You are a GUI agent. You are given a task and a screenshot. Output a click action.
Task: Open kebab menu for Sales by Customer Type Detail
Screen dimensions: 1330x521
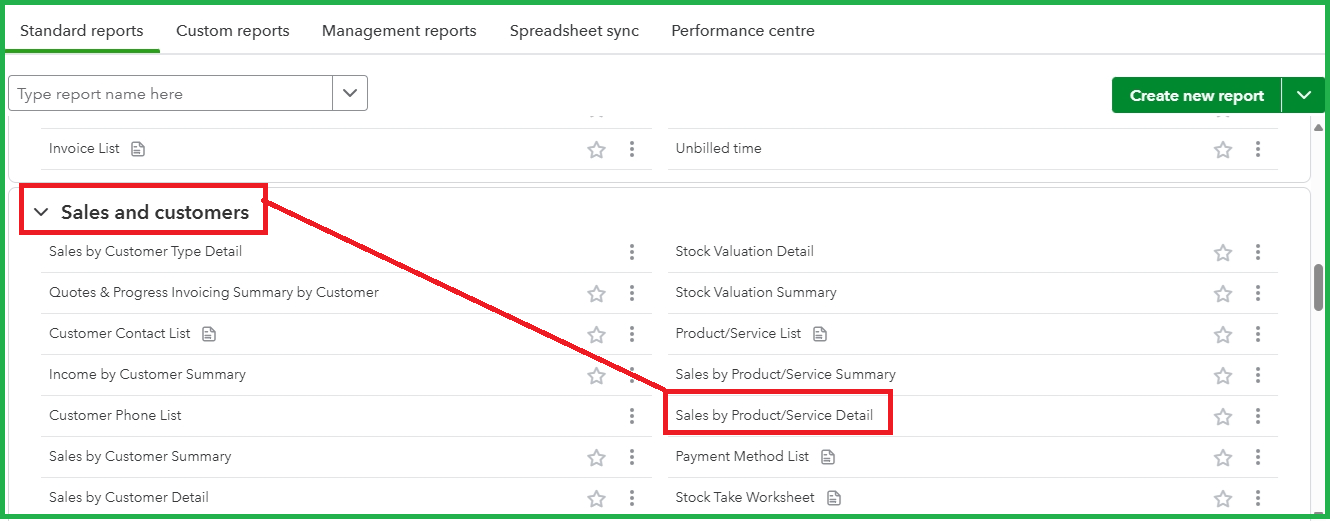click(x=632, y=252)
